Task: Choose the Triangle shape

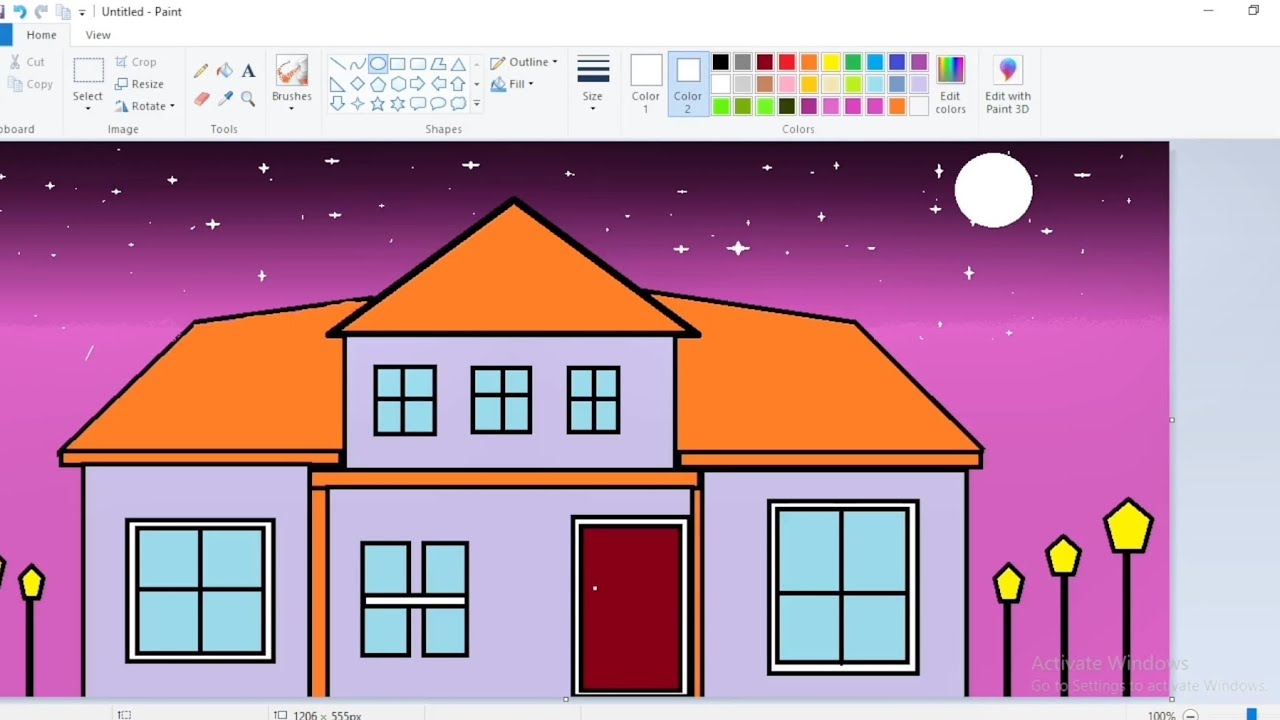Action: tap(458, 64)
